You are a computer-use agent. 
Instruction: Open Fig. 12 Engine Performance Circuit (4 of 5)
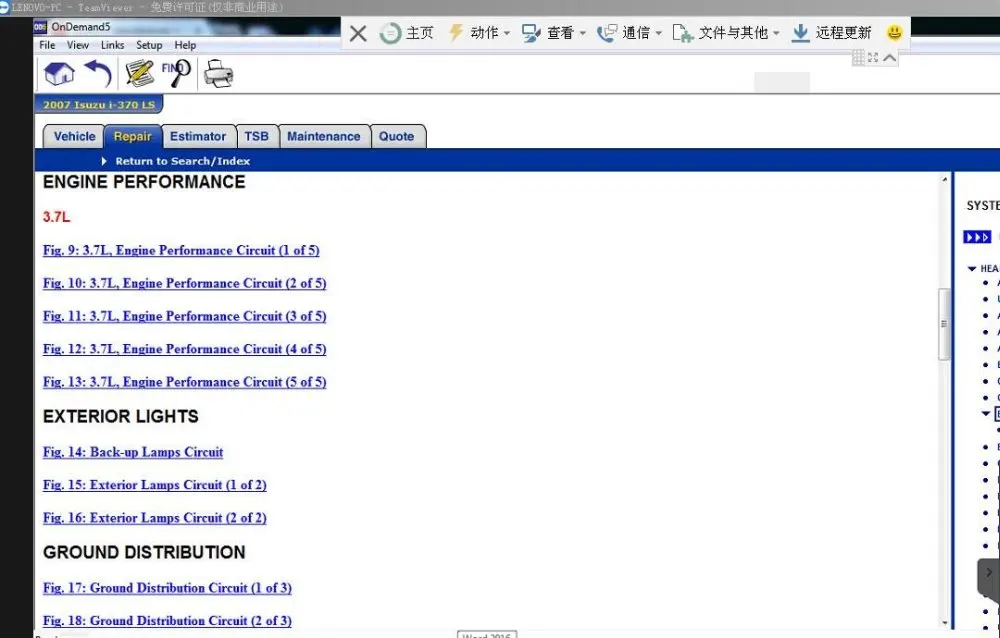184,349
